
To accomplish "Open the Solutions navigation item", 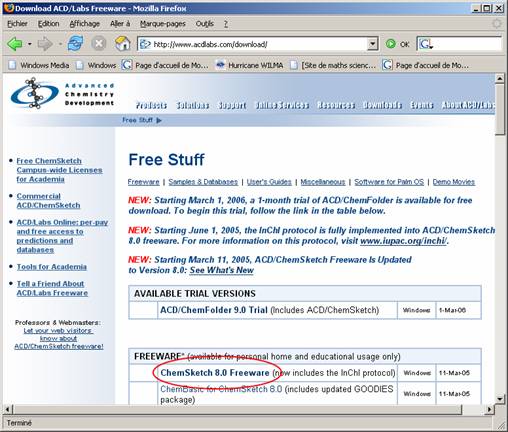I will coord(193,105).
